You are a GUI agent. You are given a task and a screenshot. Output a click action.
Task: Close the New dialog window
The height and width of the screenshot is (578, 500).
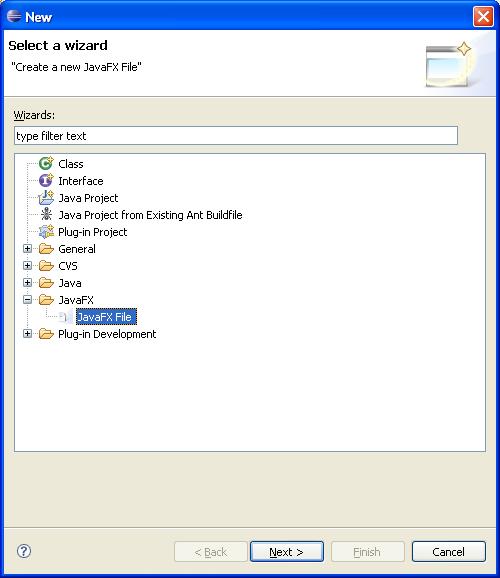coord(483,17)
